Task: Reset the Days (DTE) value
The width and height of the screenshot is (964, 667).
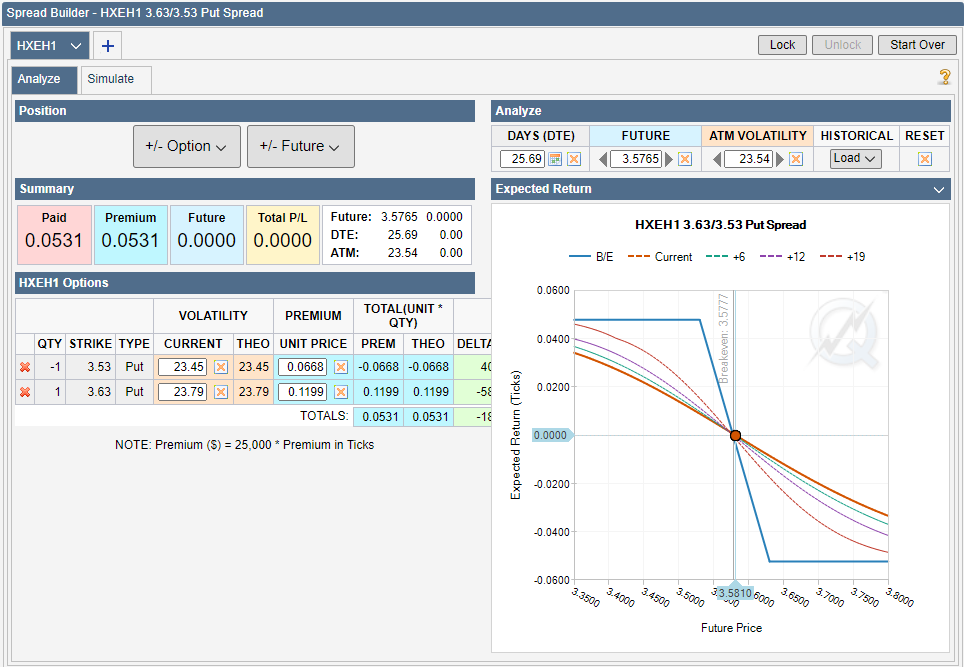Action: pyautogui.click(x=574, y=159)
